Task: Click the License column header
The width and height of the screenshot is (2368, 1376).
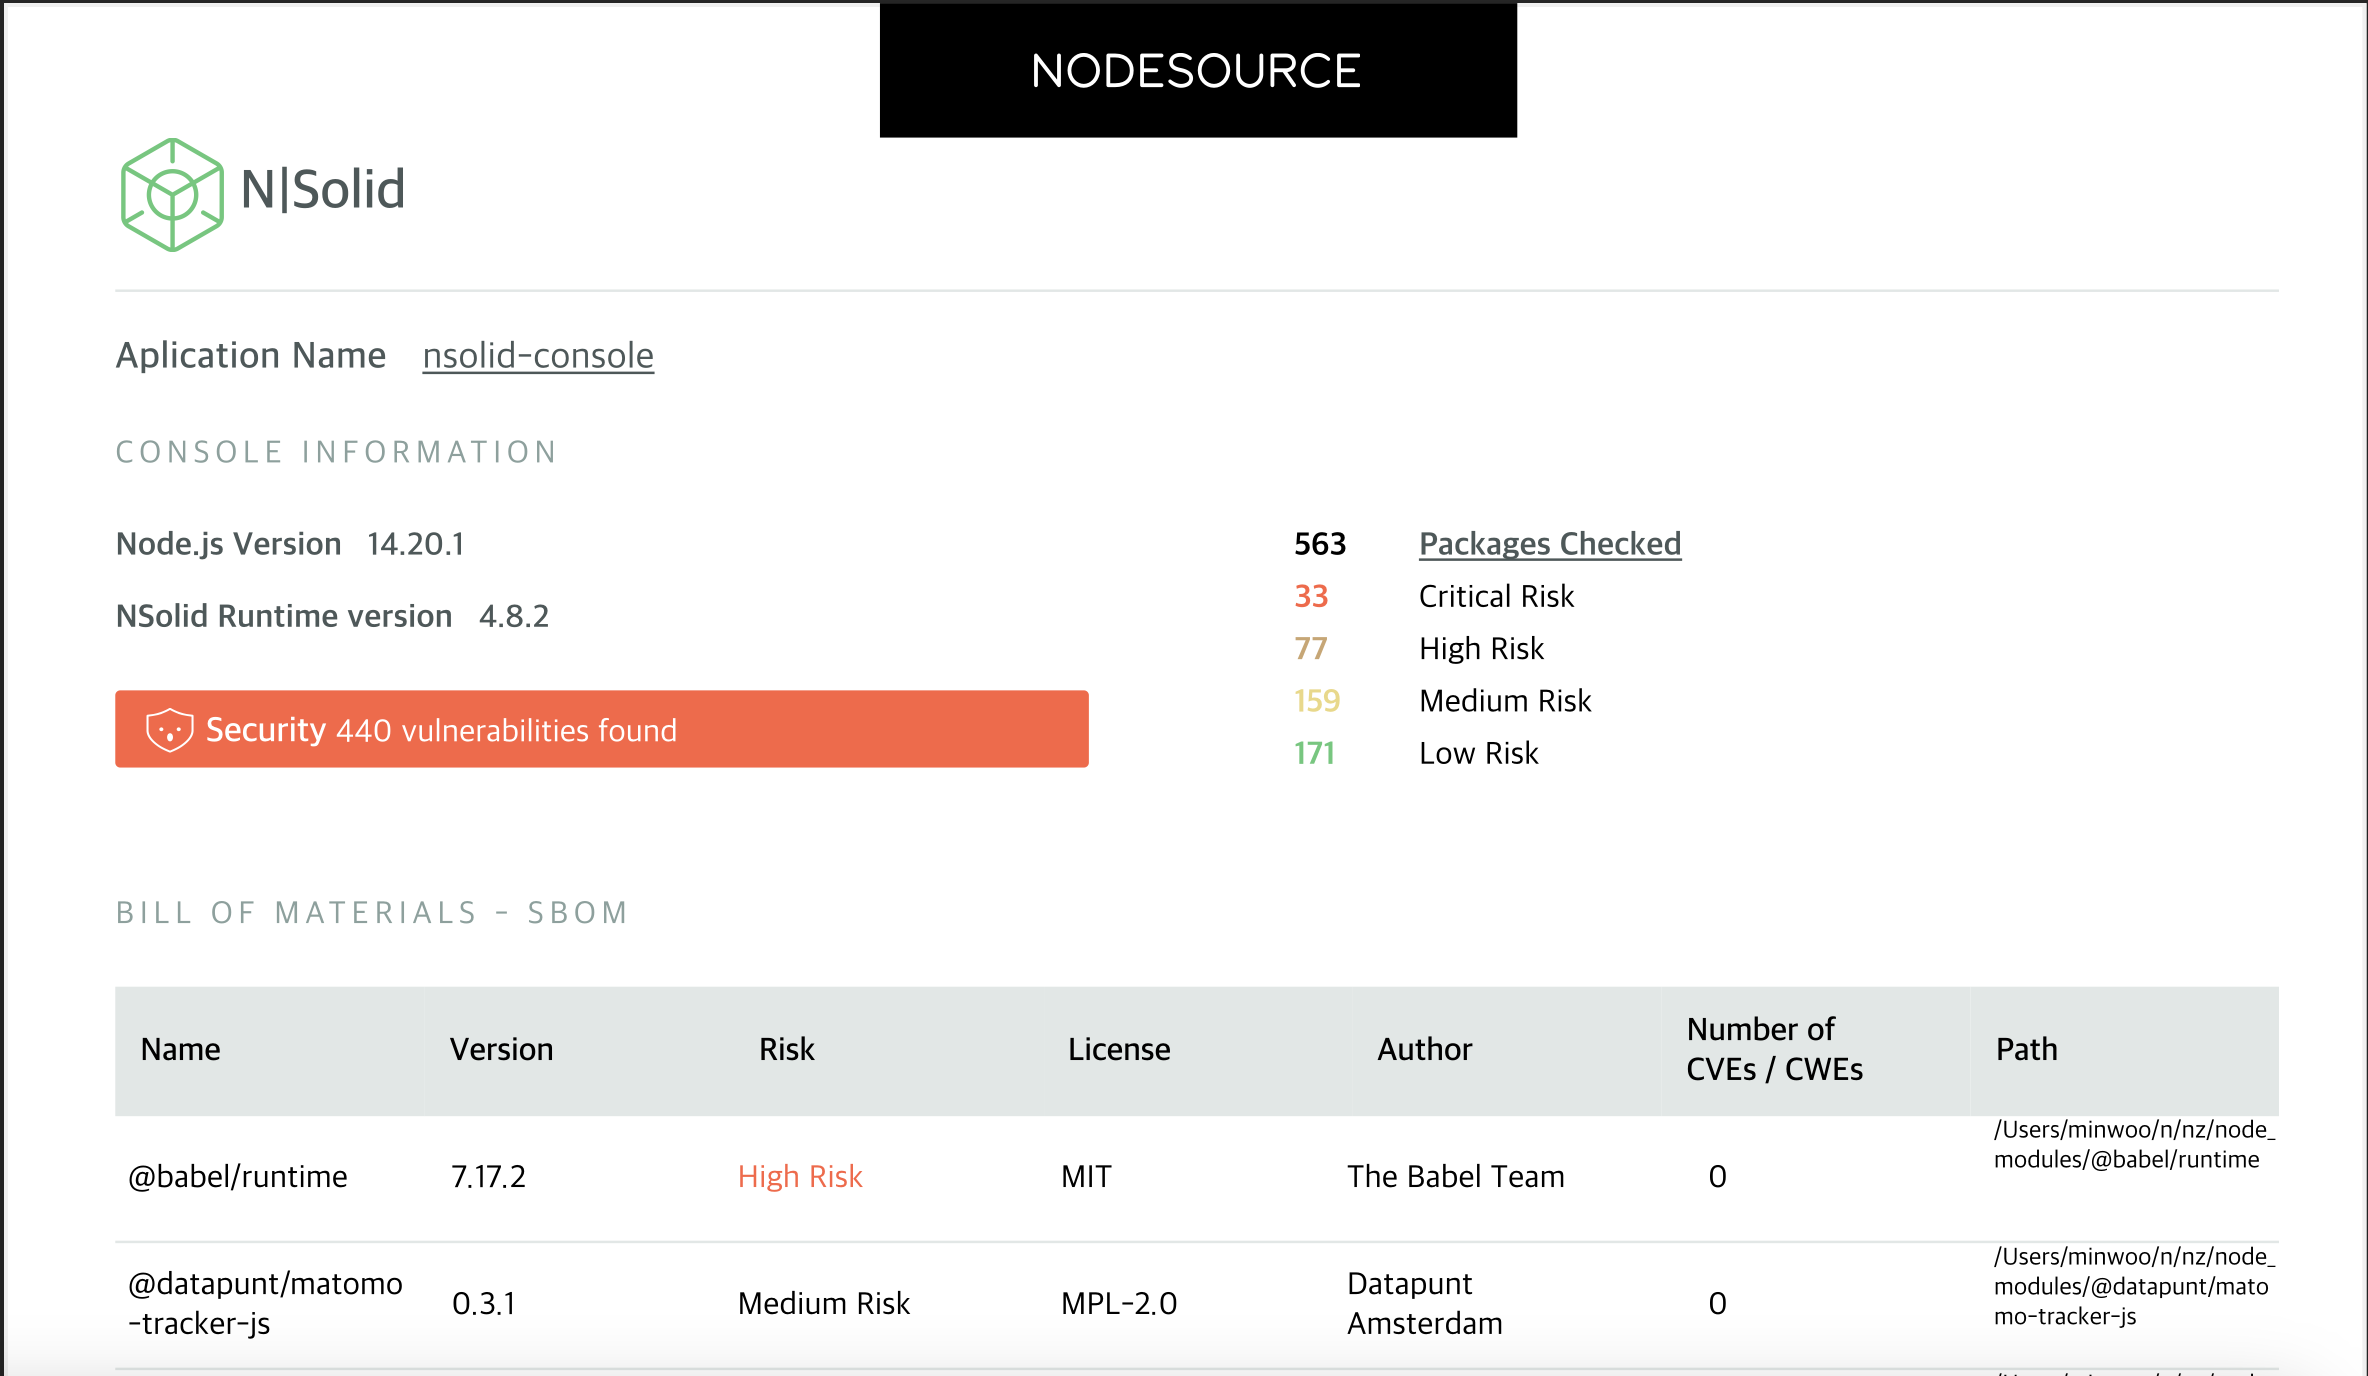Action: [1118, 1049]
